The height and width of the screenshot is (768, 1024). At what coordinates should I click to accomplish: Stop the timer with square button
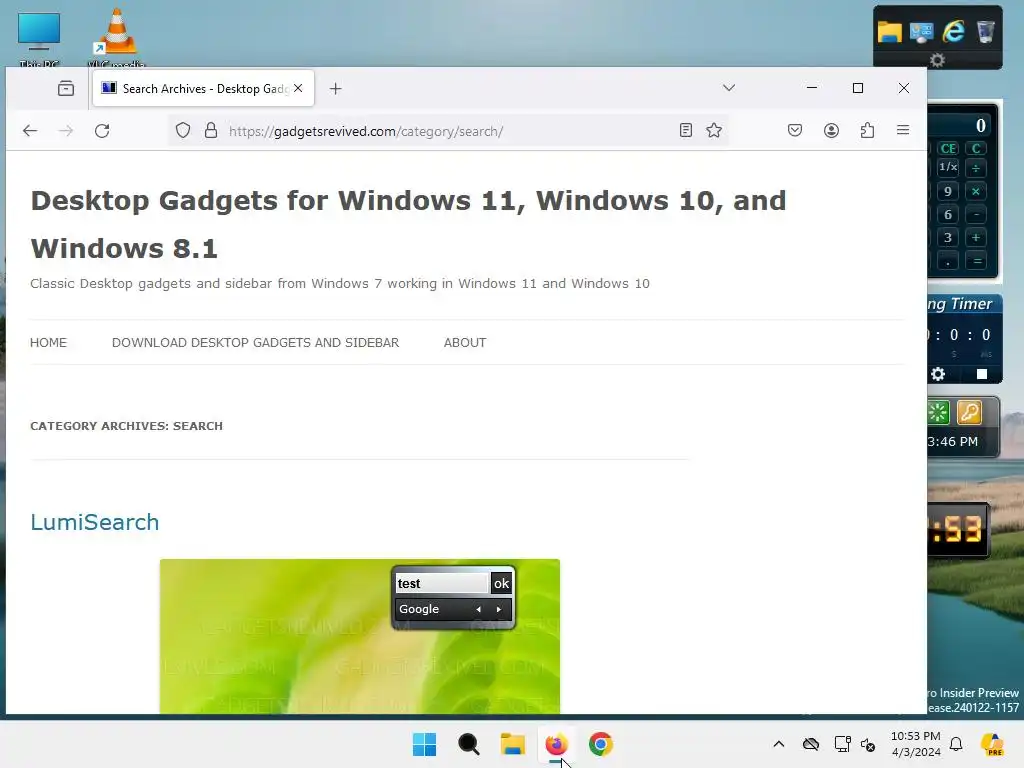[982, 374]
